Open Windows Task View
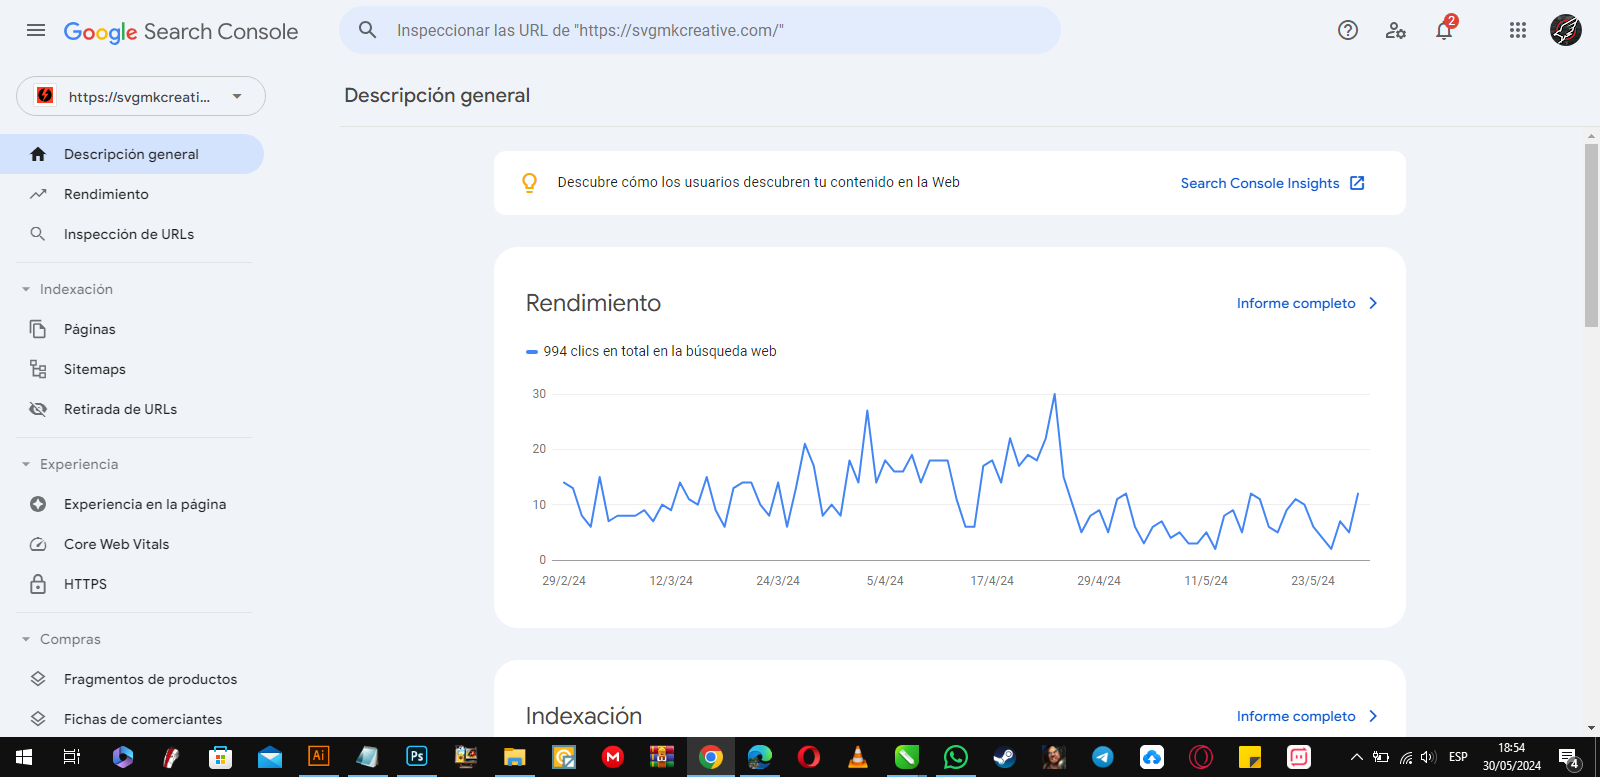 tap(72, 757)
